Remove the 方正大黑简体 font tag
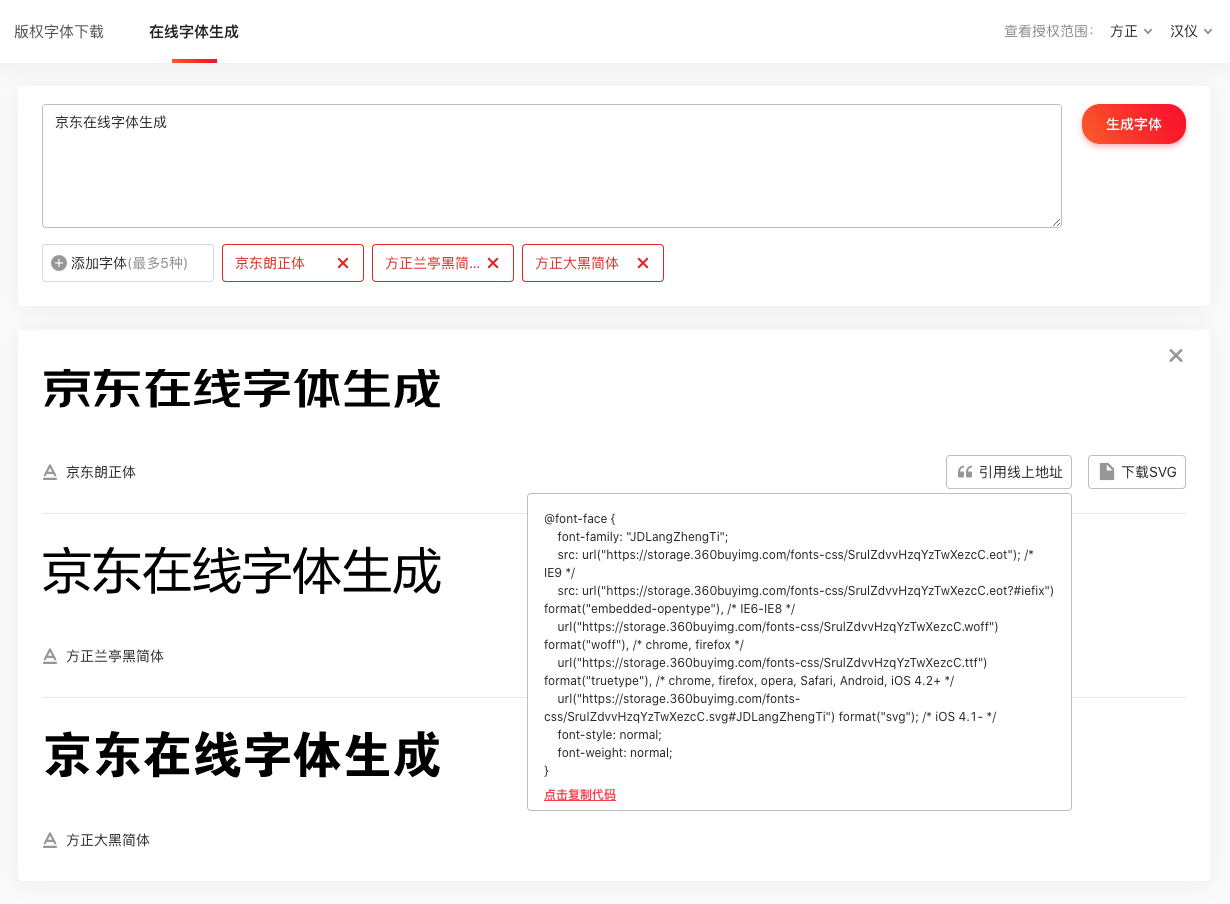The width and height of the screenshot is (1230, 904). [643, 263]
